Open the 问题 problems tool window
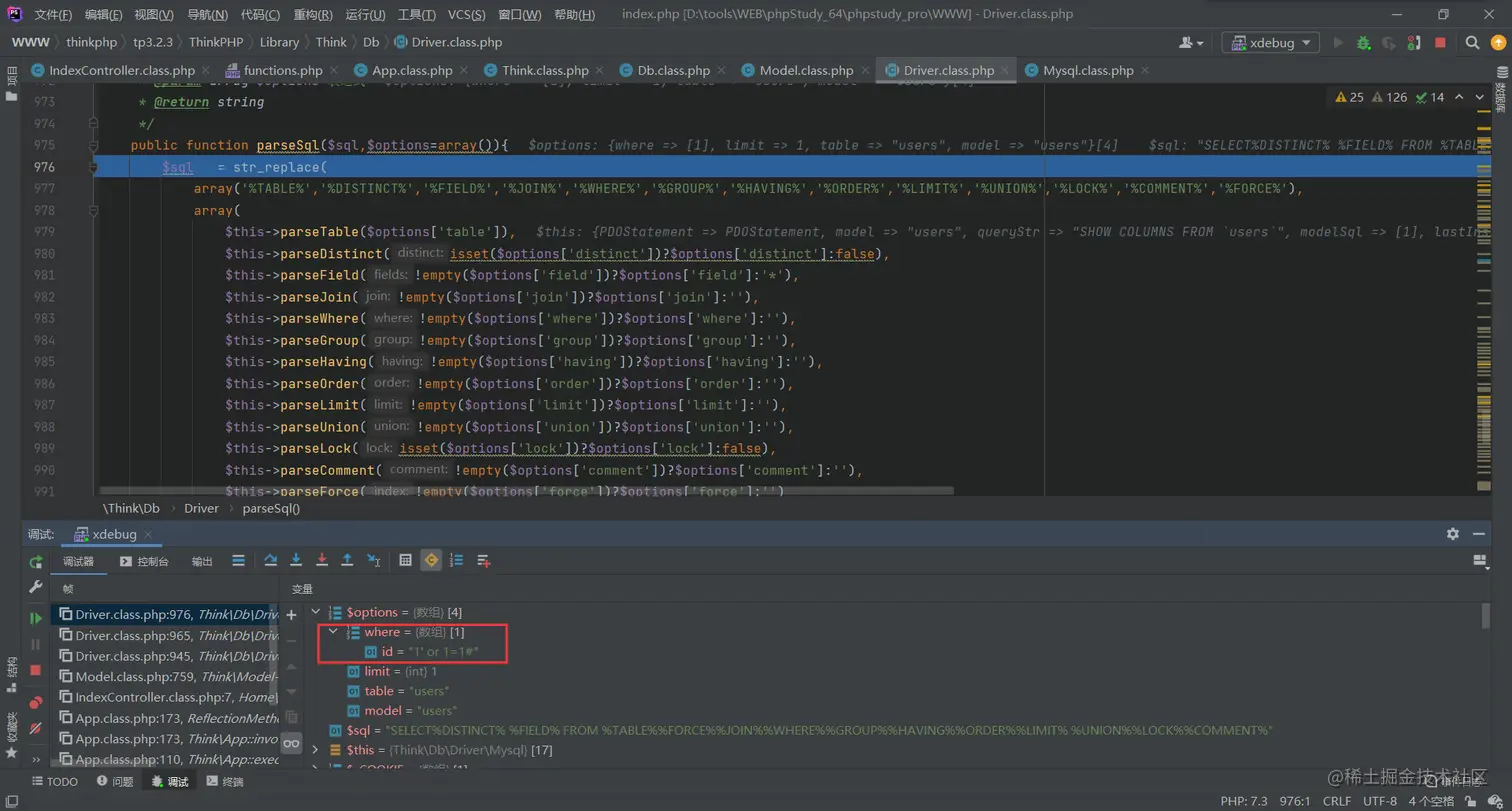 115,782
